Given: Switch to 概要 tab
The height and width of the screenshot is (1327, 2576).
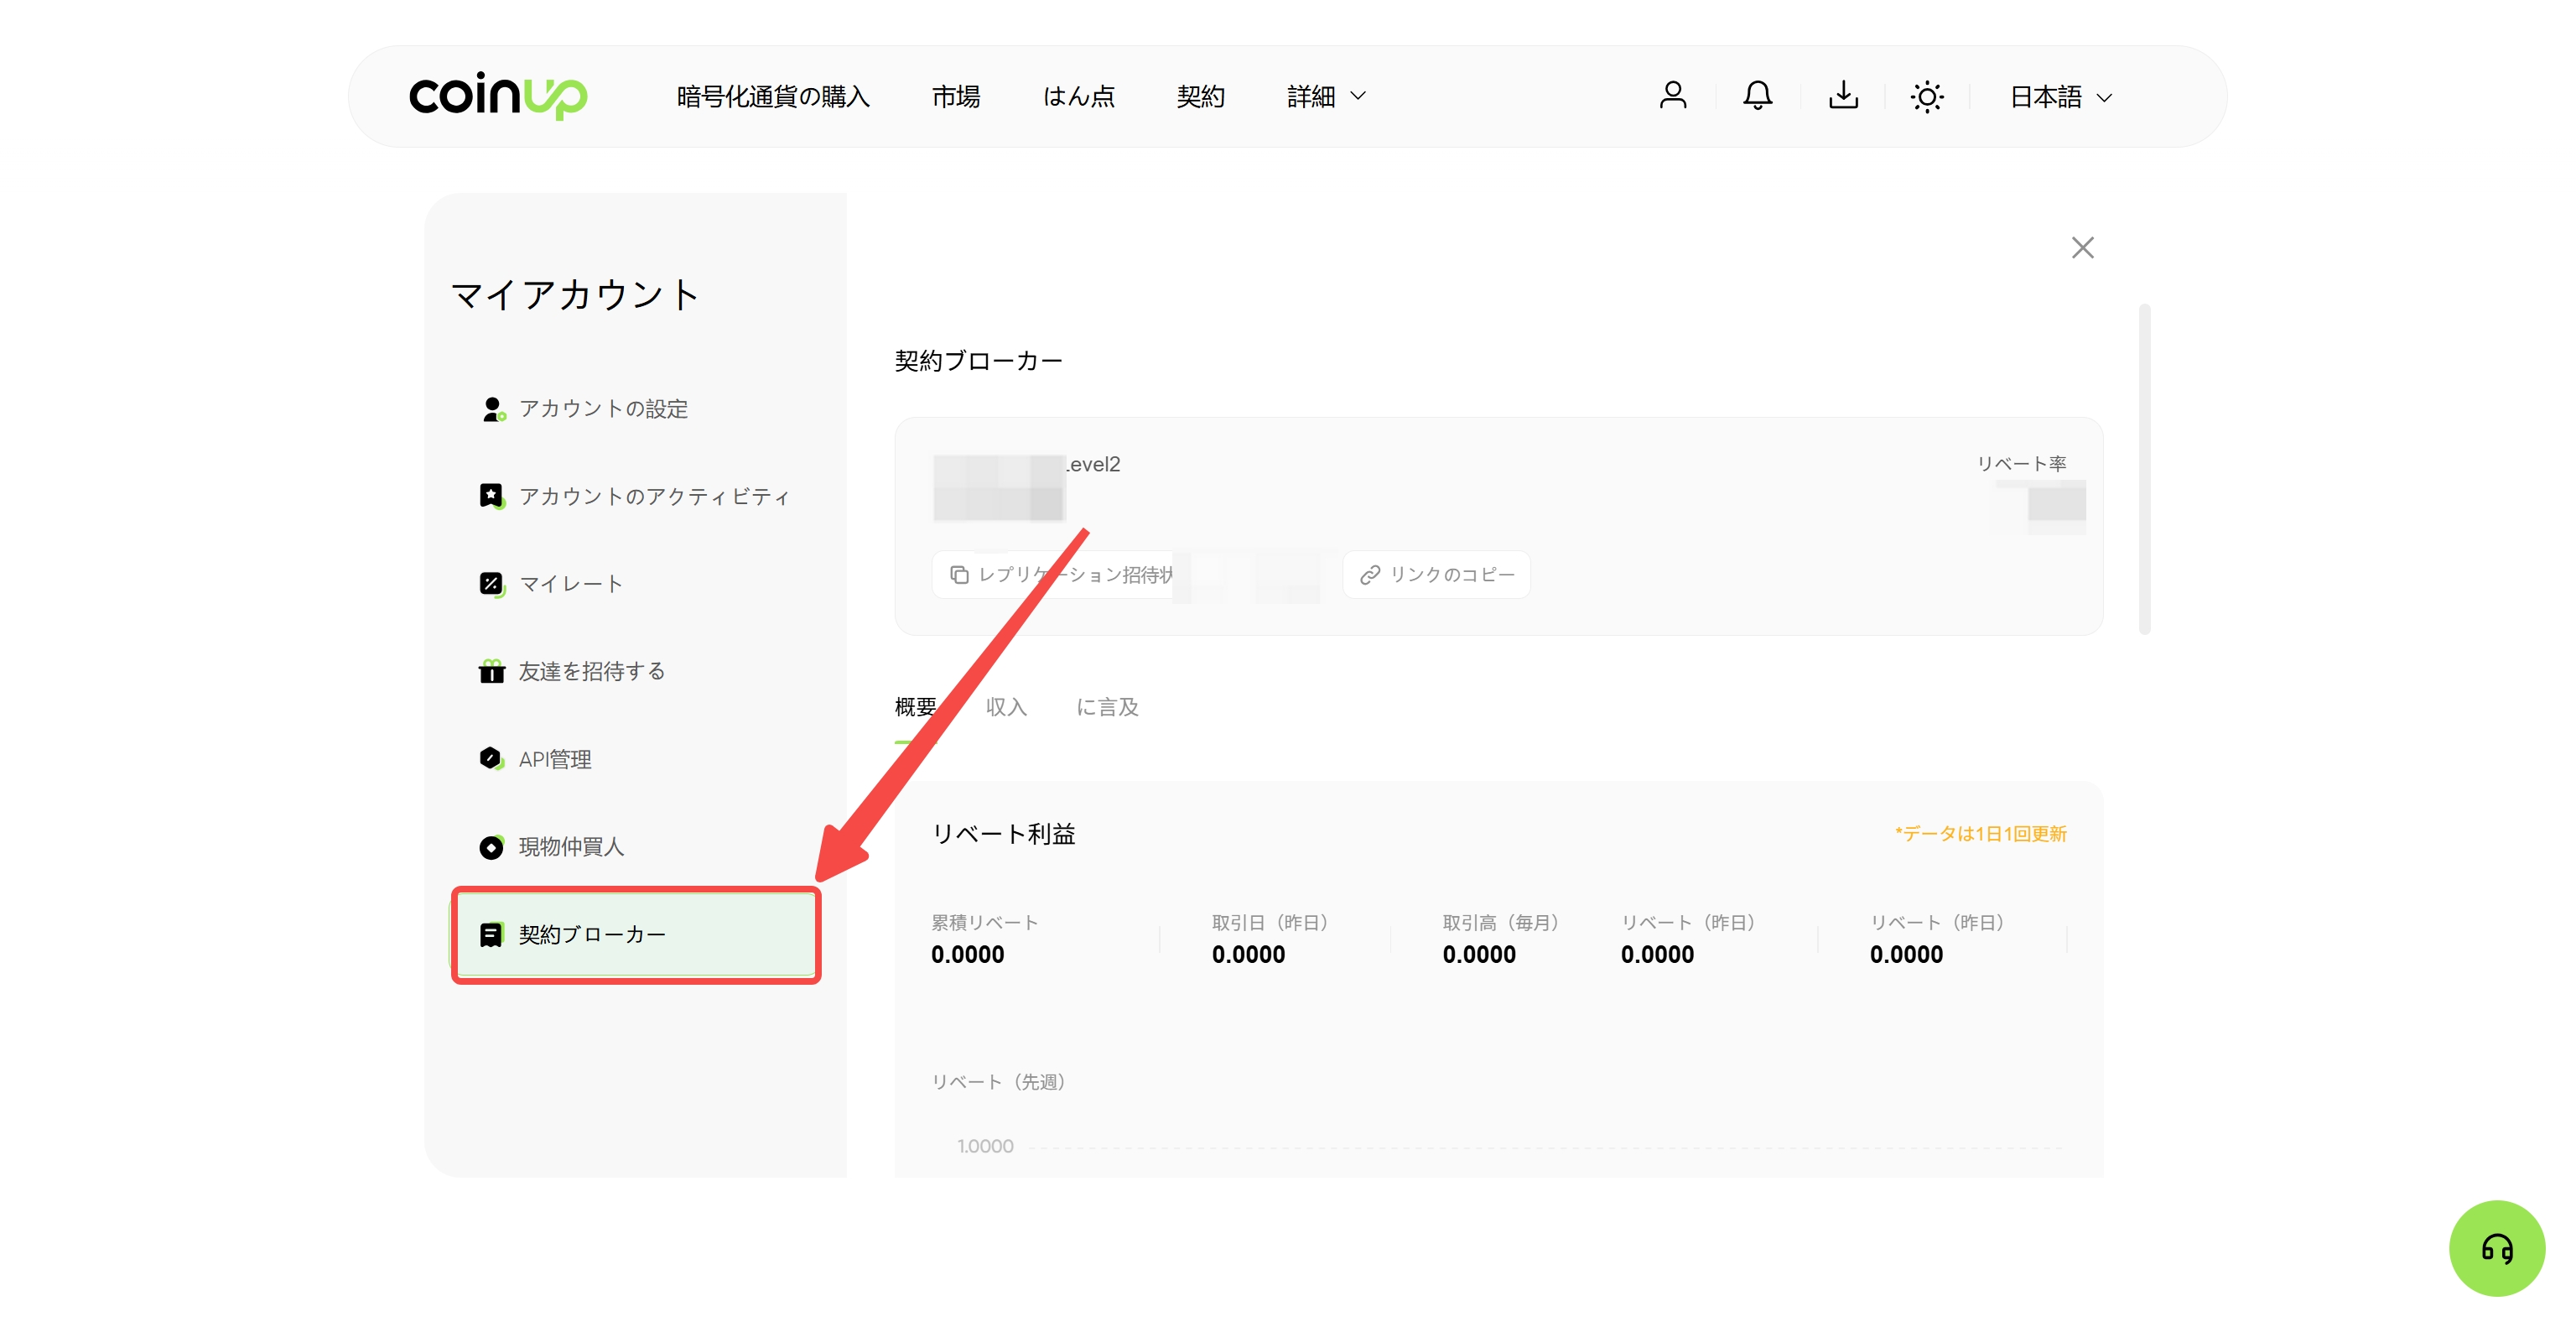Looking at the screenshot, I should [915, 707].
